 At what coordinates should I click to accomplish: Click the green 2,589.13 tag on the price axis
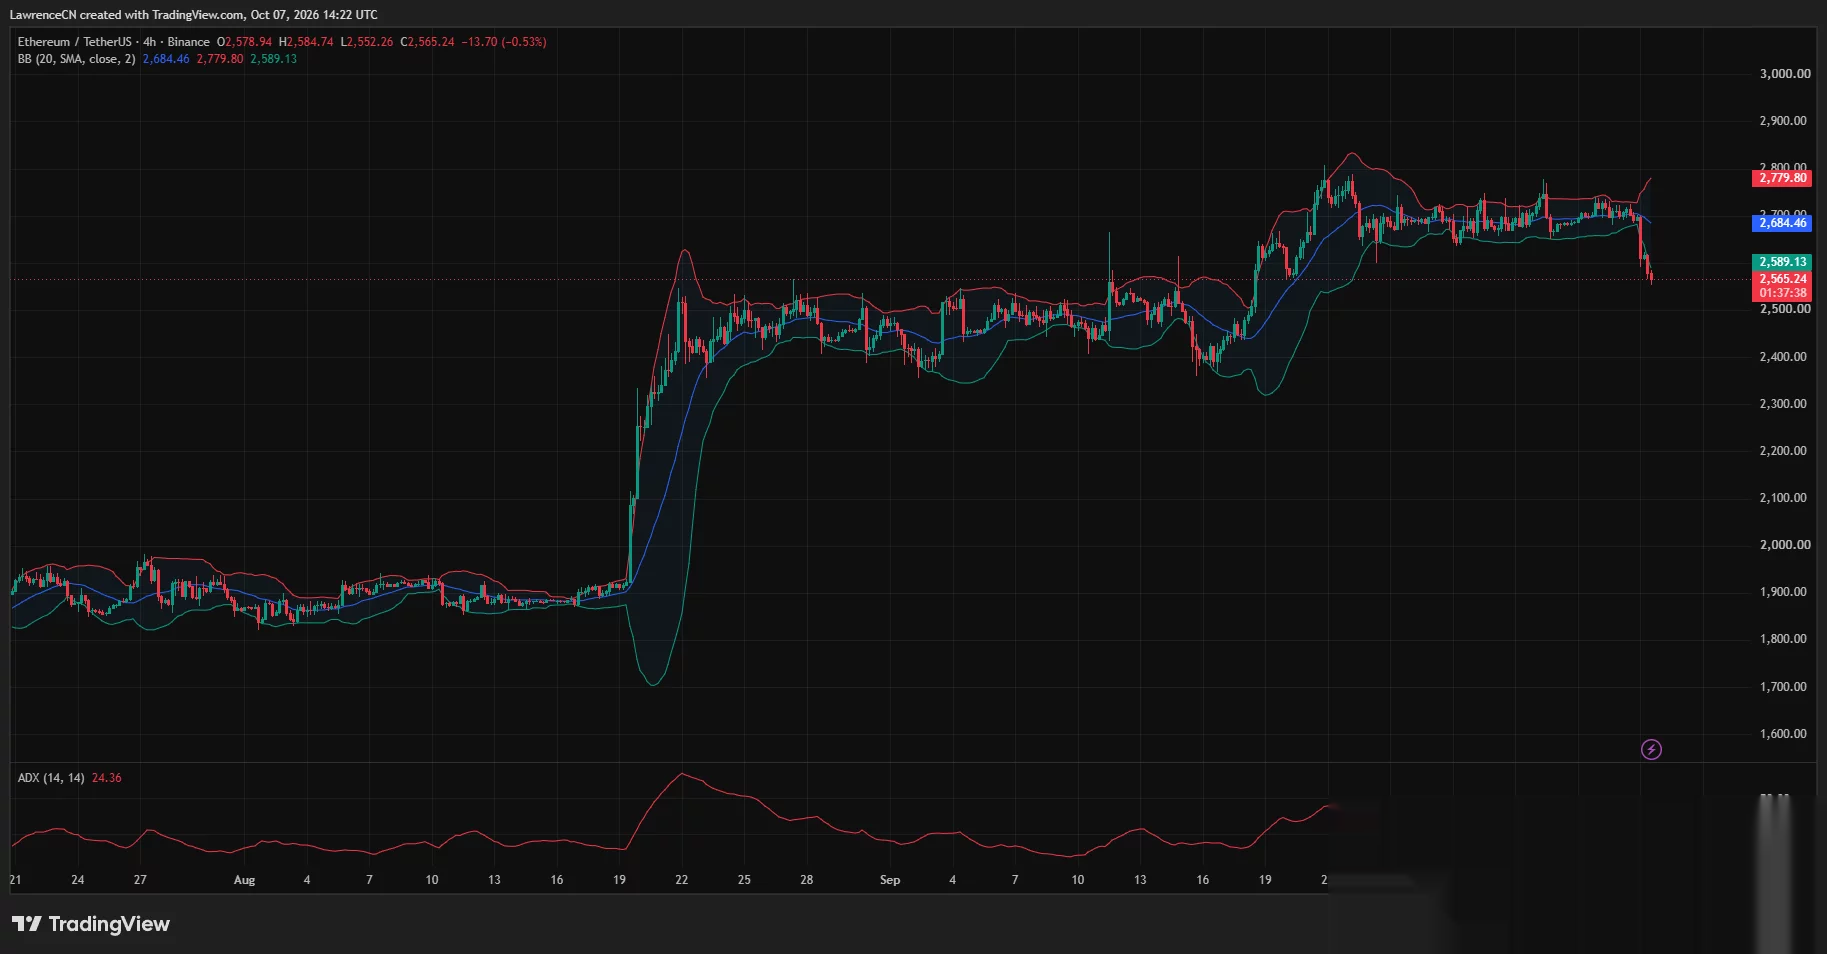click(x=1782, y=262)
